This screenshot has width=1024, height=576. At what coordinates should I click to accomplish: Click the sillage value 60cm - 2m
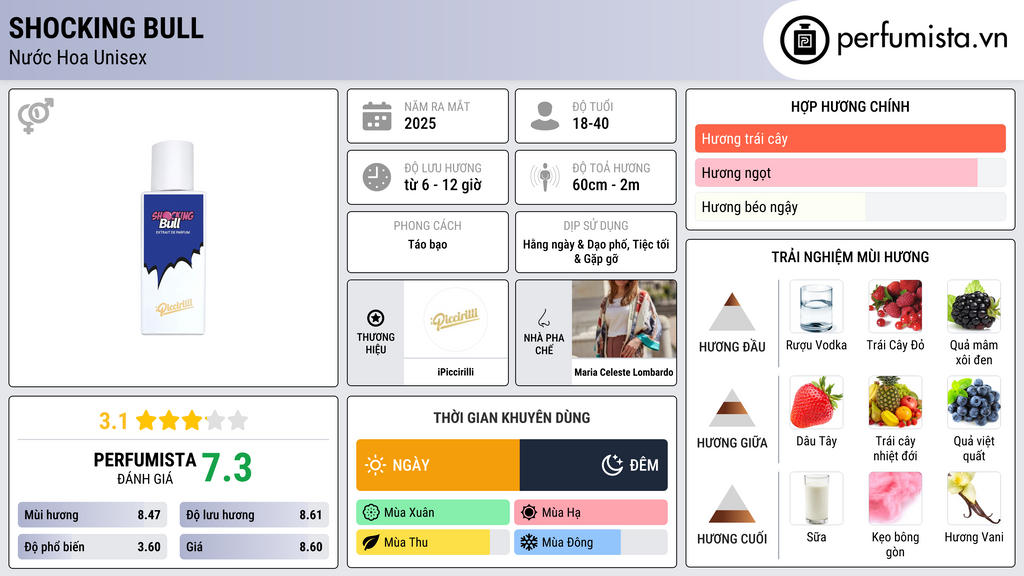(606, 185)
